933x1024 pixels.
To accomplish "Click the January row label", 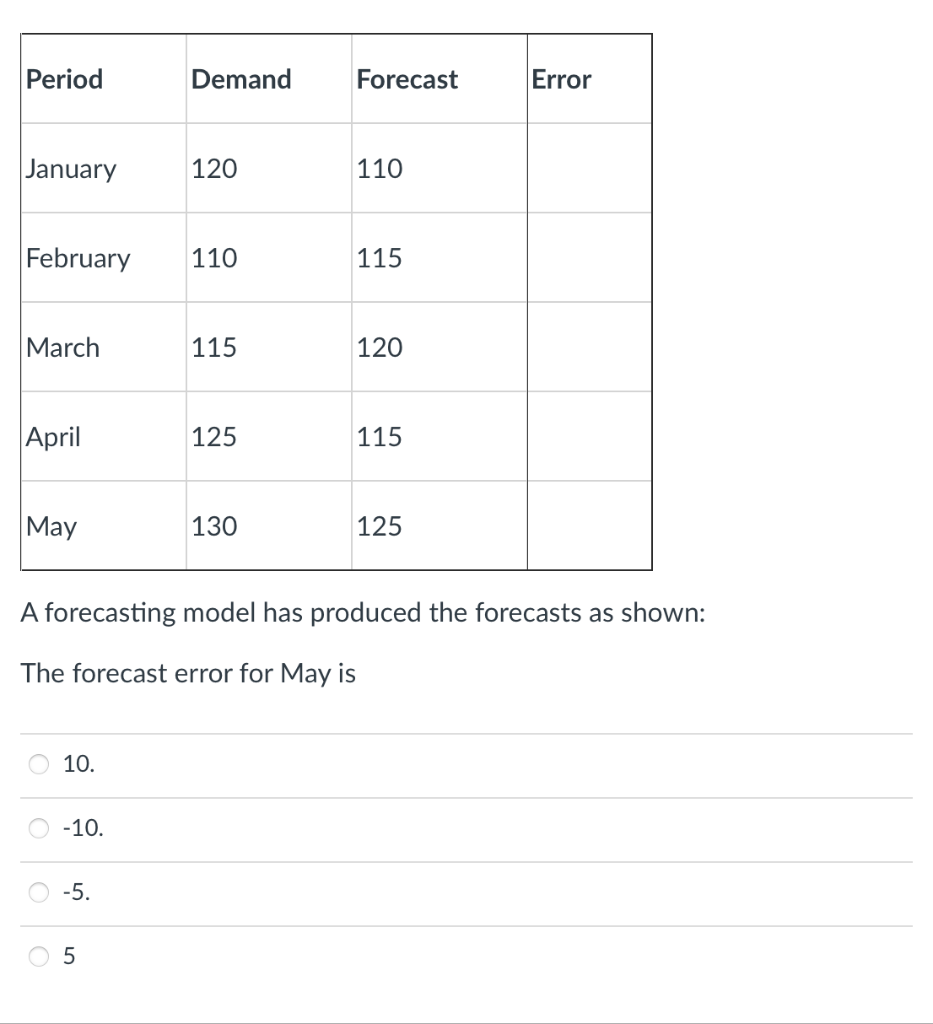I will pyautogui.click(x=70, y=168).
